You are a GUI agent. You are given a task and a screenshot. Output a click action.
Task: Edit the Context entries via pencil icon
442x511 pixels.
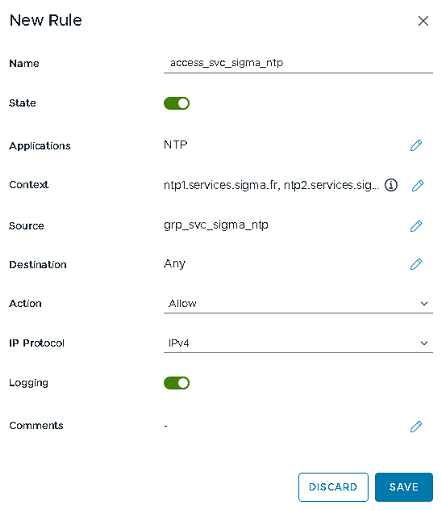(x=417, y=186)
